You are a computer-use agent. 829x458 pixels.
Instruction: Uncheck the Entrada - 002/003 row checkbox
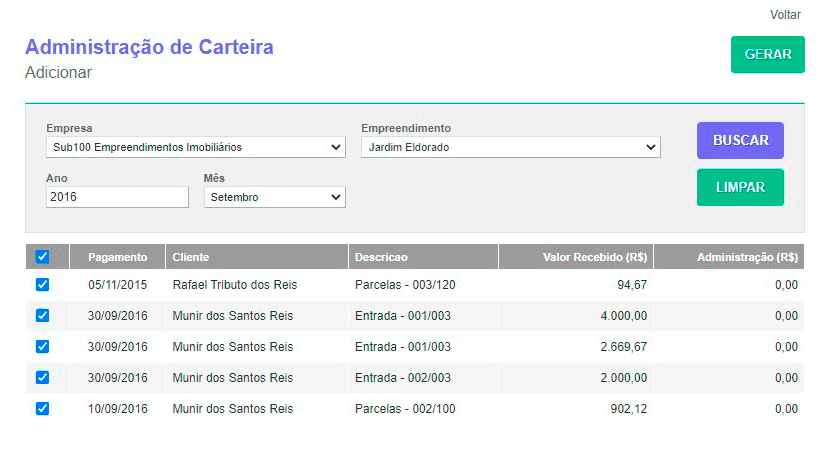42,378
